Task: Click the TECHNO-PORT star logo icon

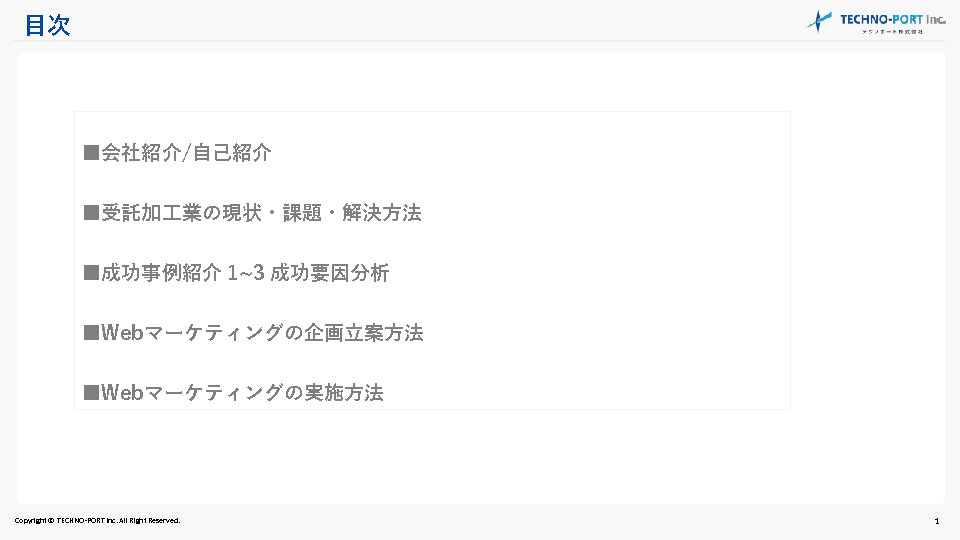Action: click(820, 21)
